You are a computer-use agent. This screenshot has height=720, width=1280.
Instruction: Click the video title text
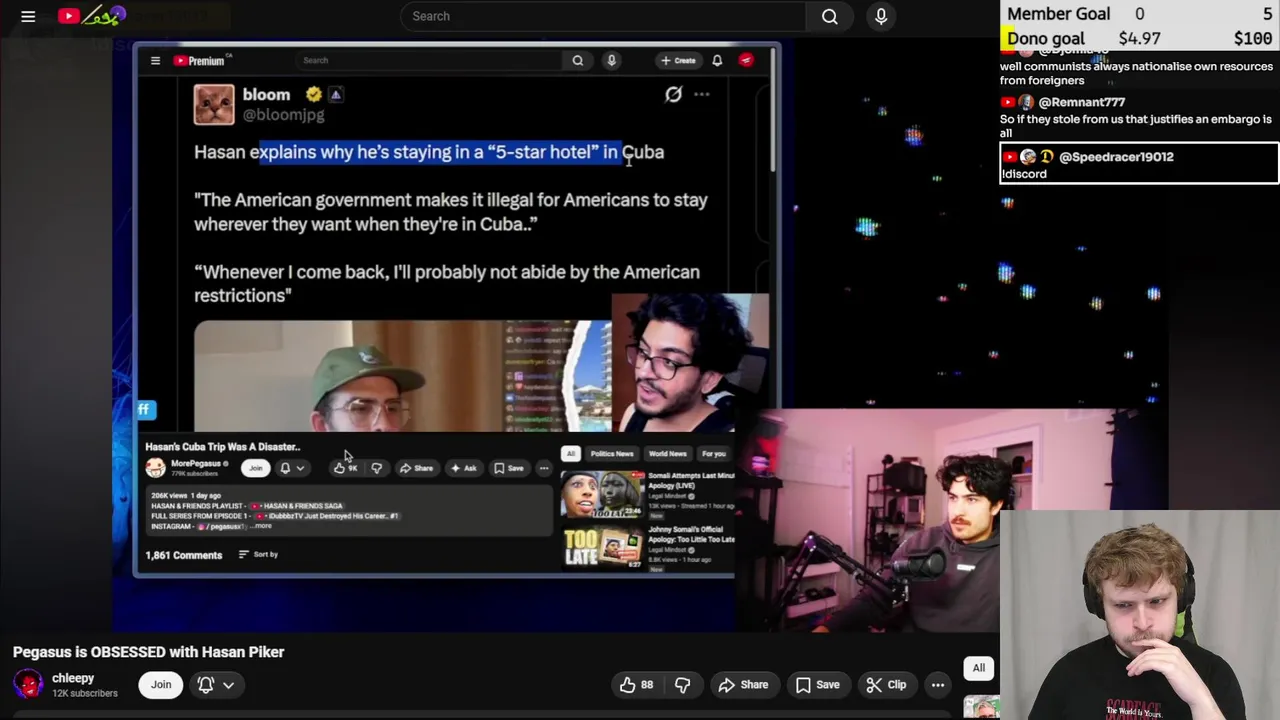(x=149, y=652)
